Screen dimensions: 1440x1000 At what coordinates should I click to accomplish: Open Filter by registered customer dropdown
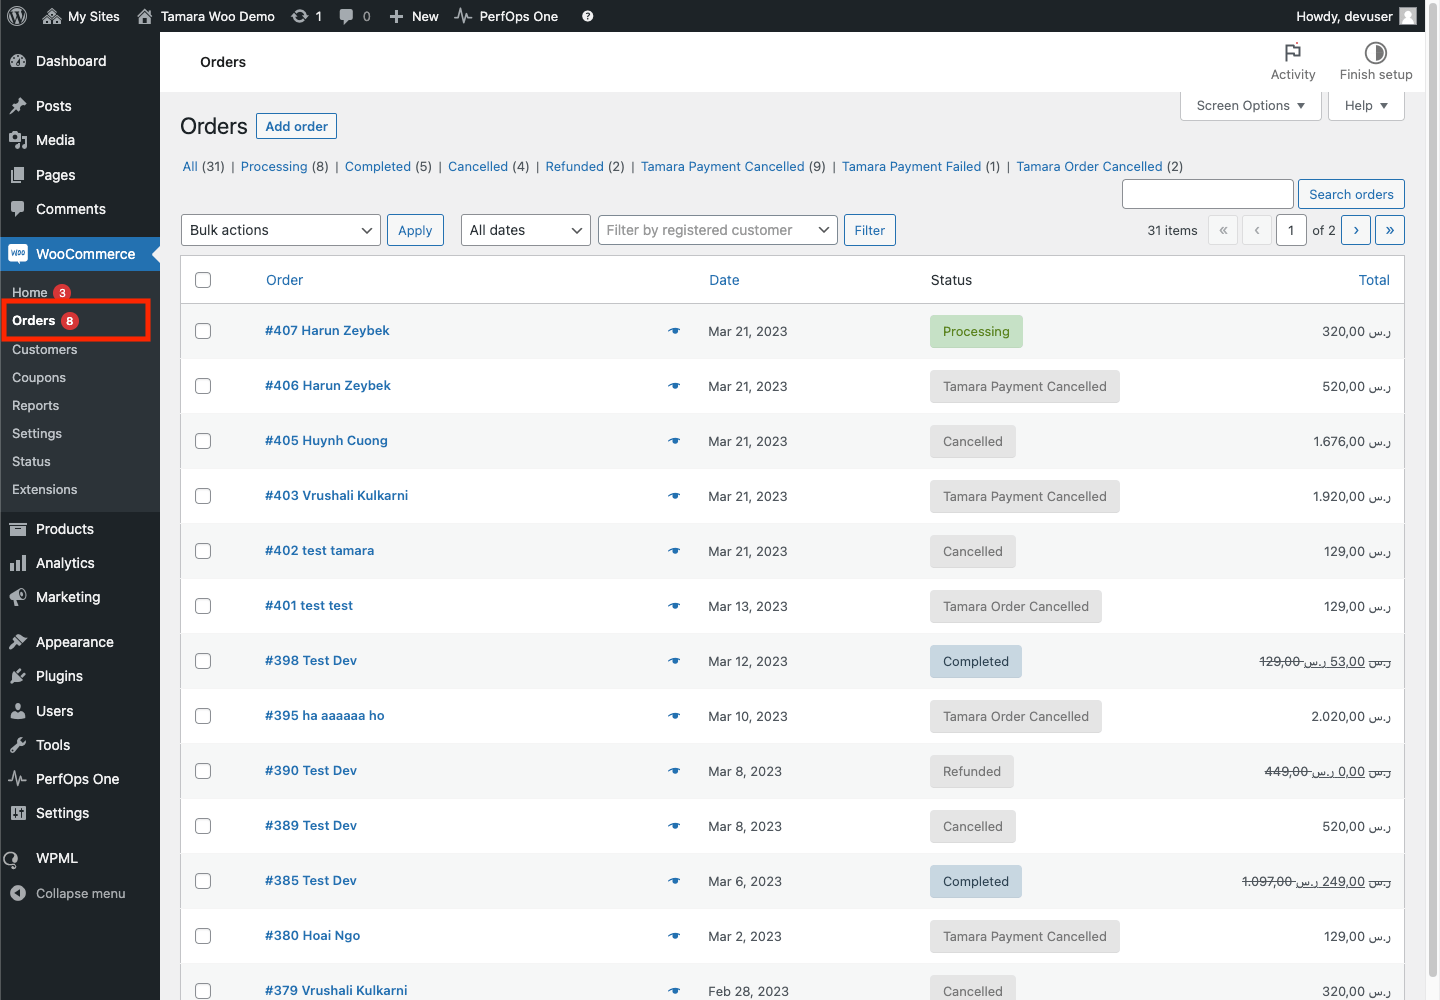(x=718, y=230)
